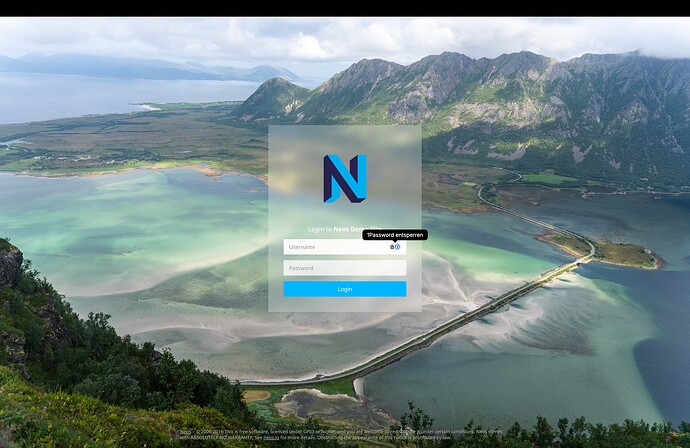Click the '1Password entsperren' tooltip
The height and width of the screenshot is (448, 690).
[x=395, y=234]
